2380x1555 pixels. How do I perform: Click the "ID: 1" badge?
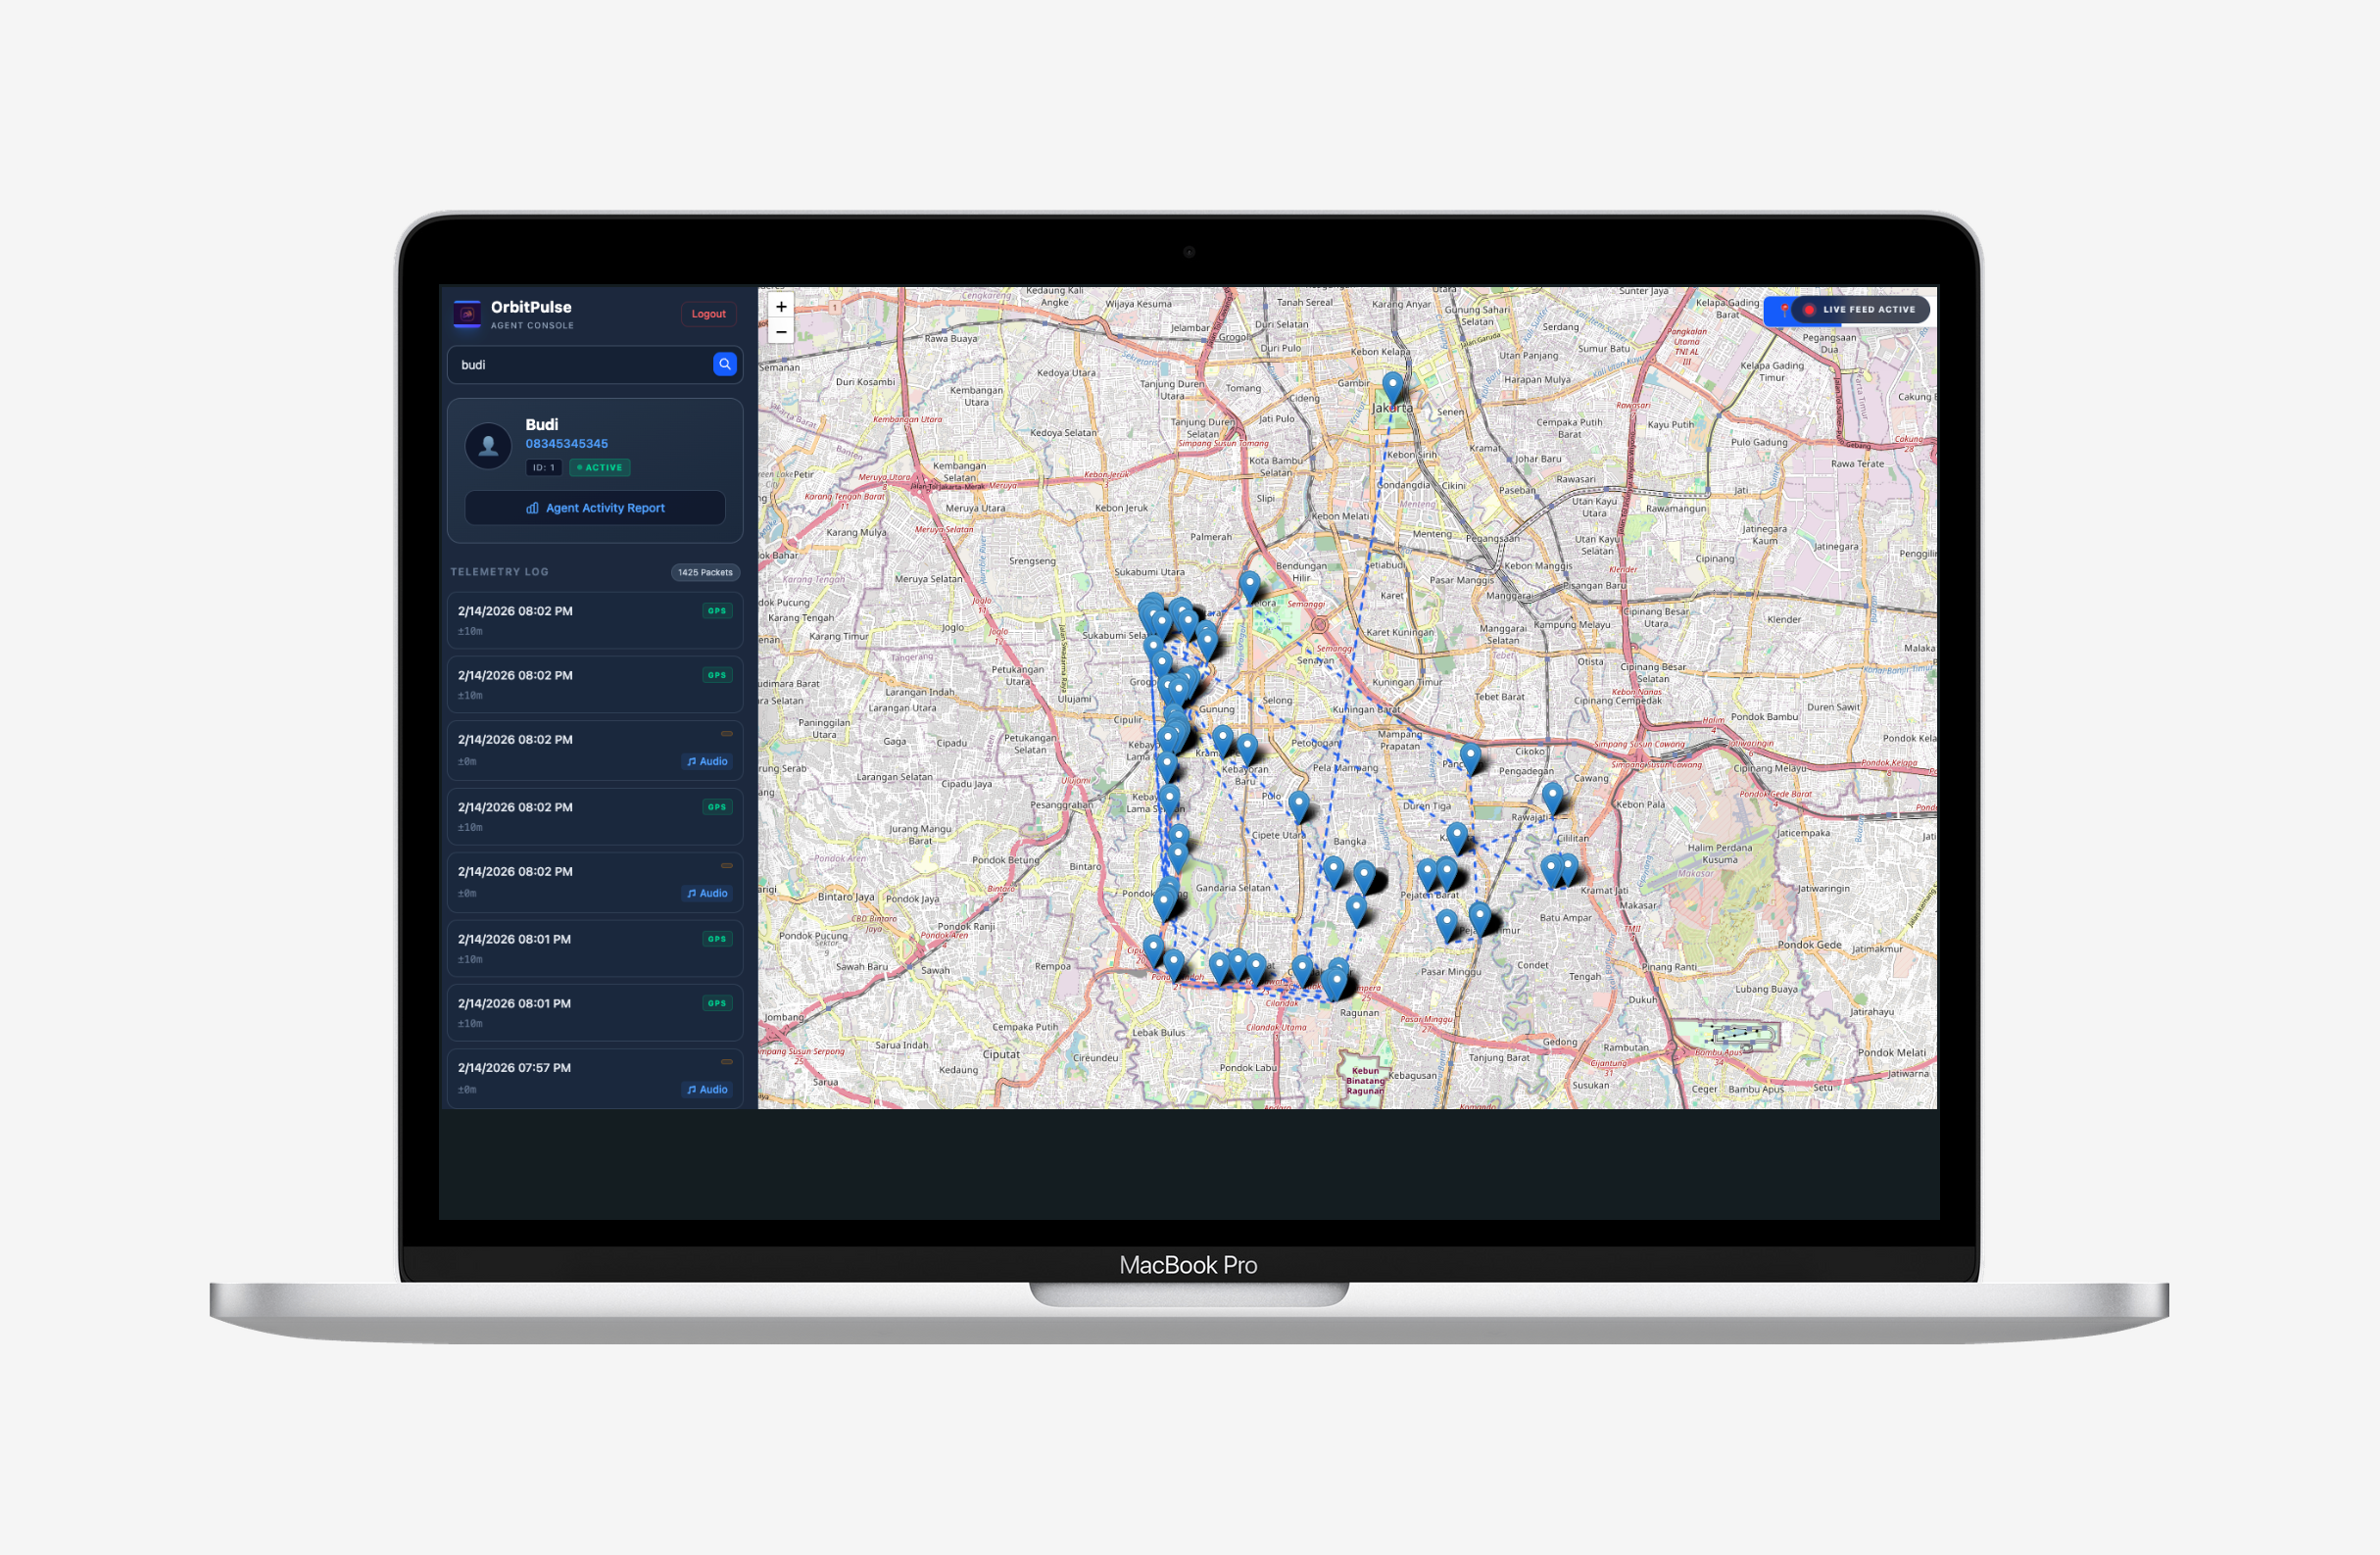[543, 468]
